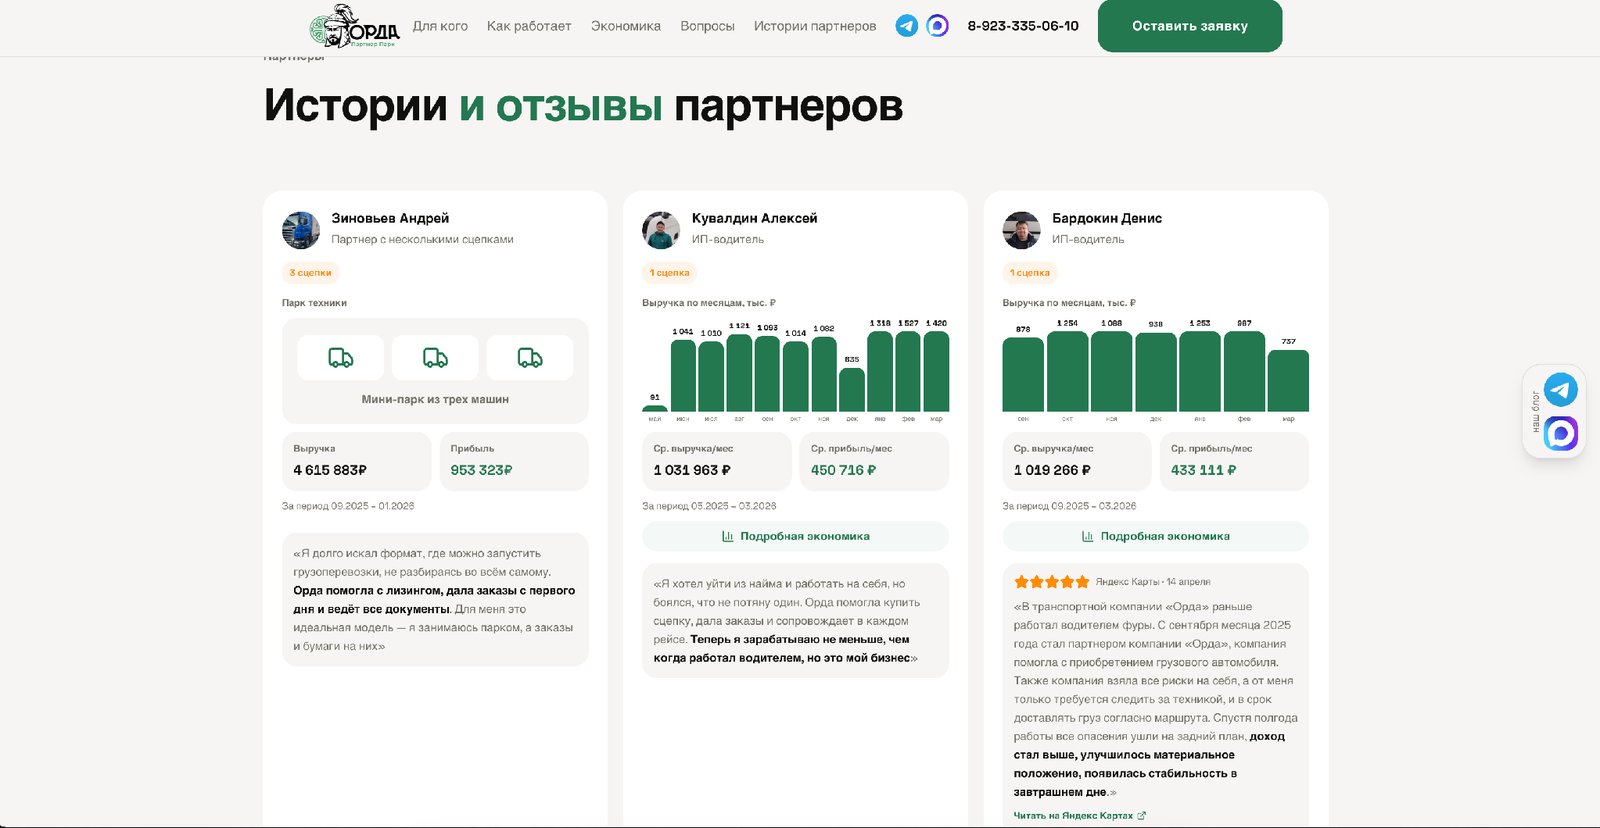Click the five-star Яндекс Карты rating
The height and width of the screenshot is (828, 1600).
coord(1051,582)
